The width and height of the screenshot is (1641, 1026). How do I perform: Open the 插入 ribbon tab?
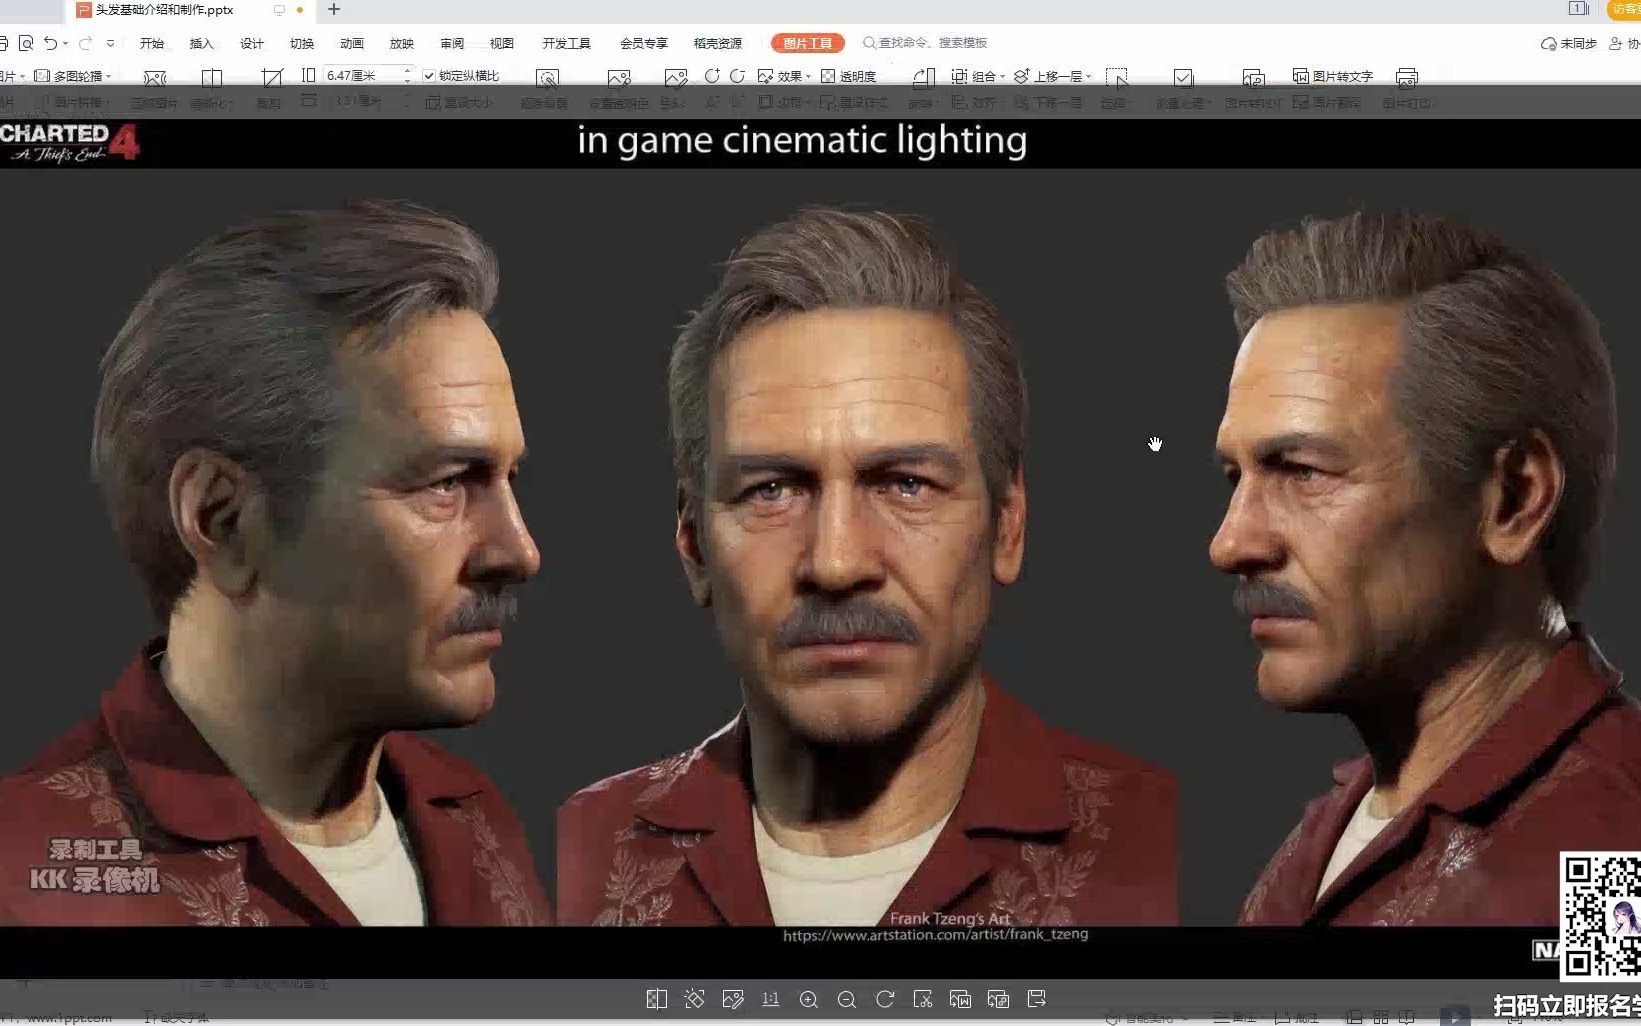pyautogui.click(x=202, y=43)
